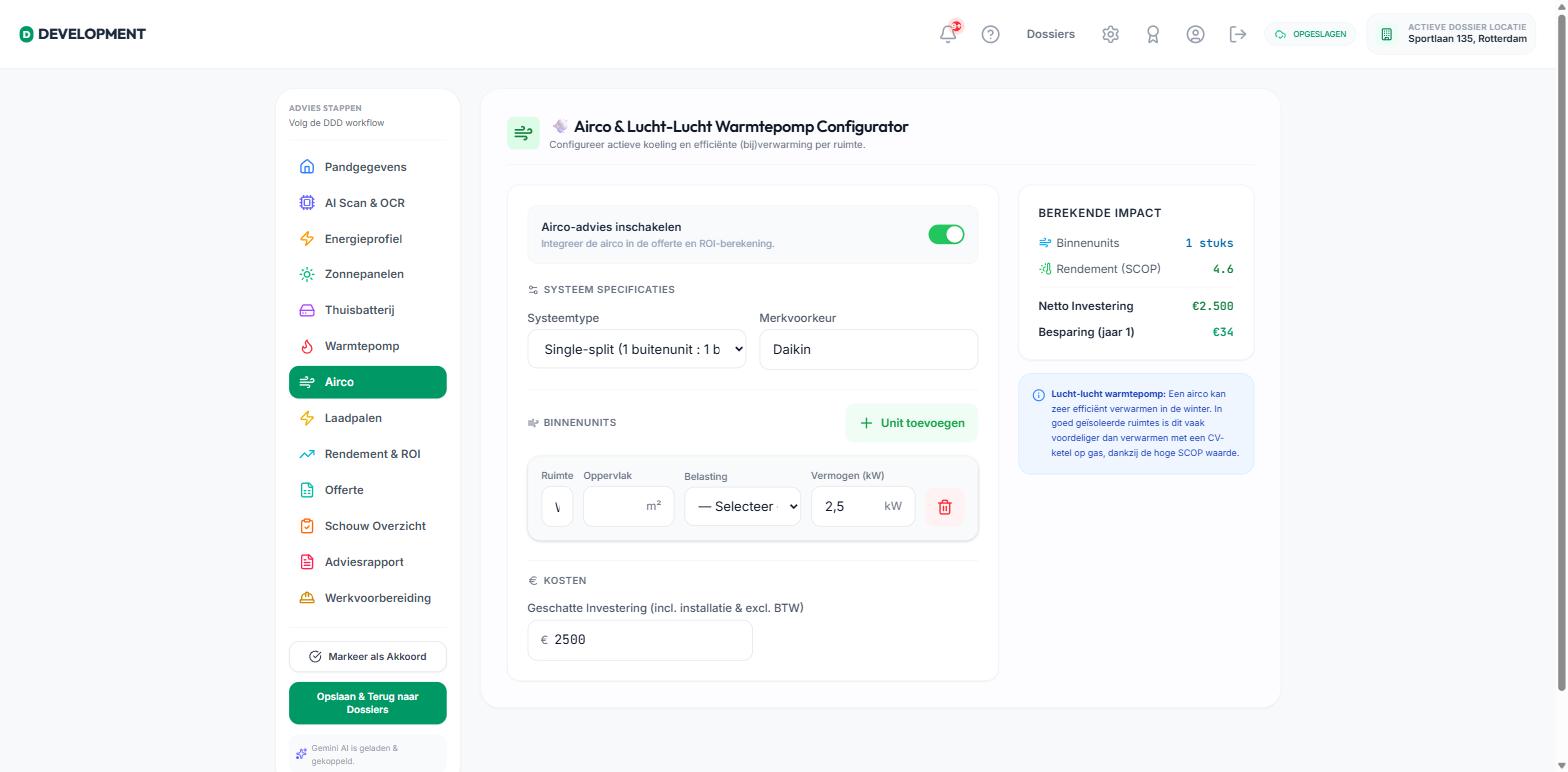Toggle Airco-advies inschakelen switch
Viewport: 1568px width, 772px height.
tap(946, 234)
